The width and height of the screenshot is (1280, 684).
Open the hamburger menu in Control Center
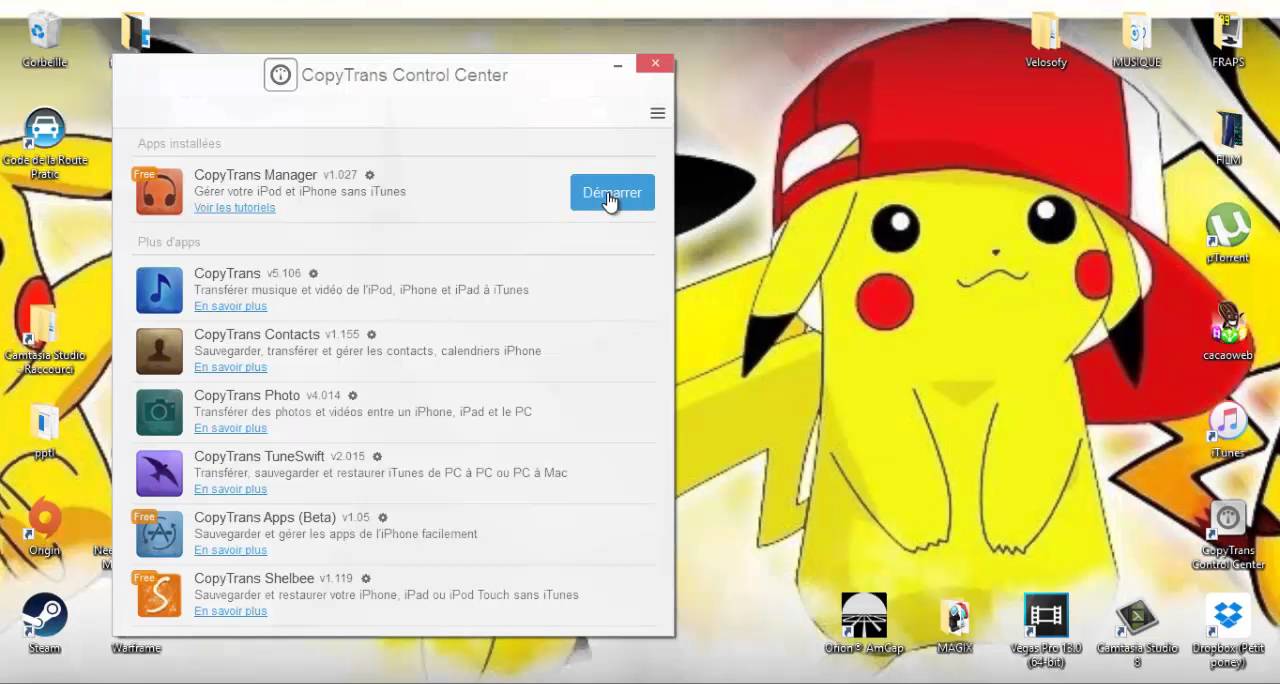(657, 113)
